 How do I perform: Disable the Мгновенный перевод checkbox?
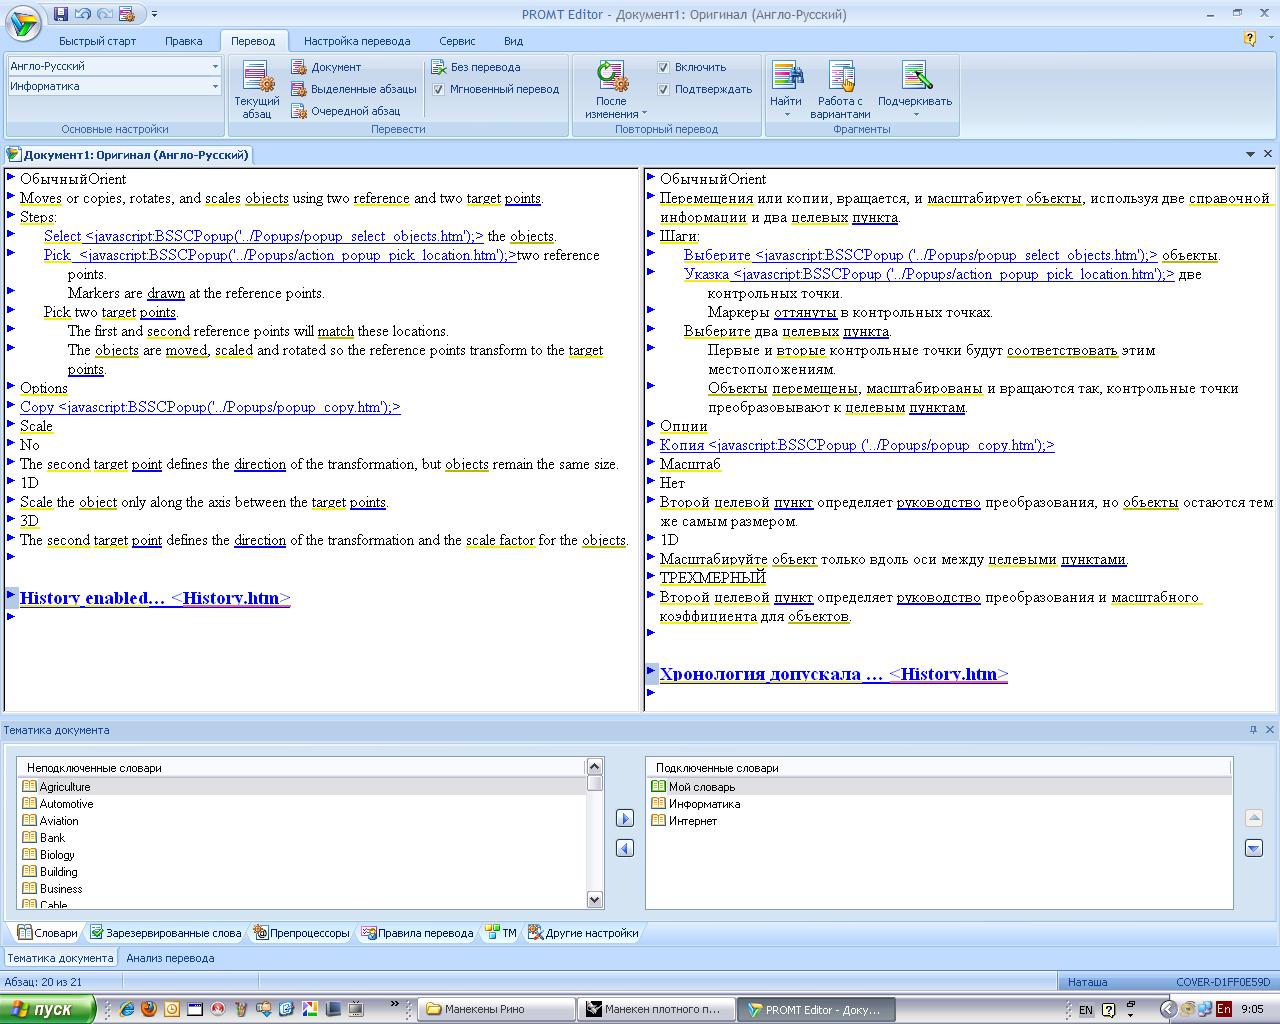(438, 89)
